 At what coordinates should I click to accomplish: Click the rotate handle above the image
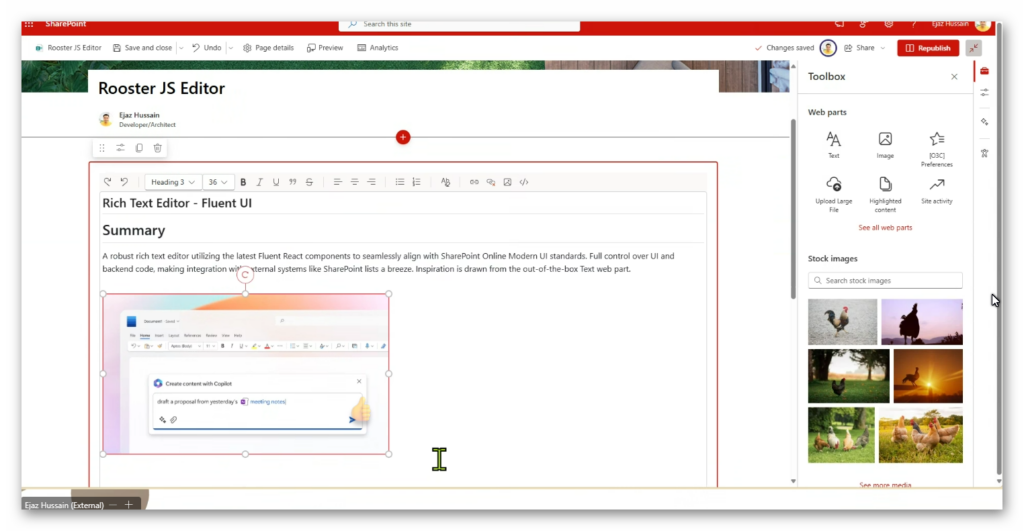pyautogui.click(x=245, y=275)
